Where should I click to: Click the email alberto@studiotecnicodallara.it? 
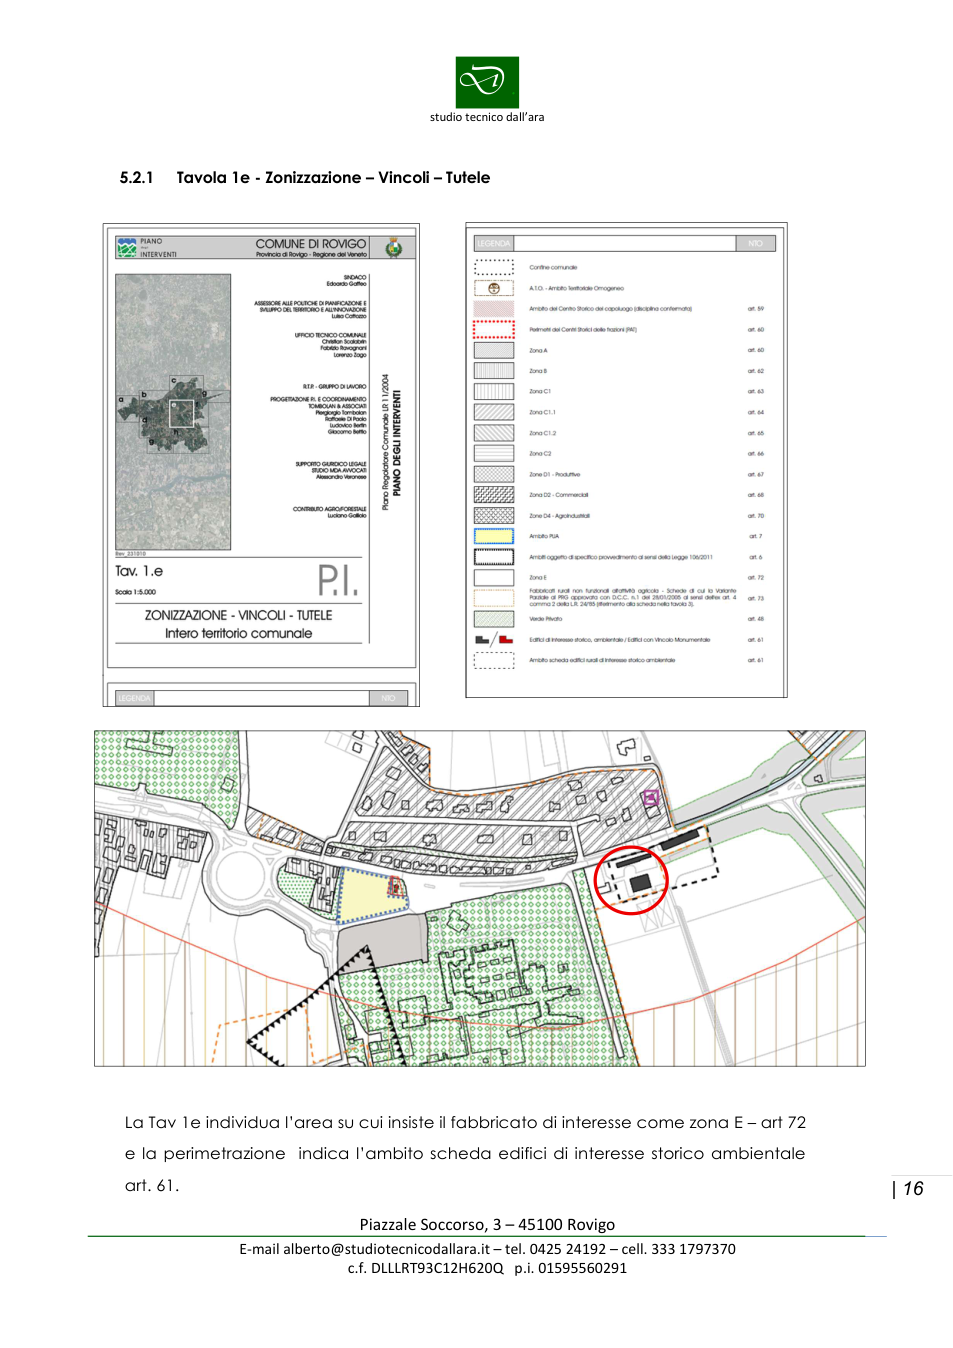click(x=386, y=1249)
